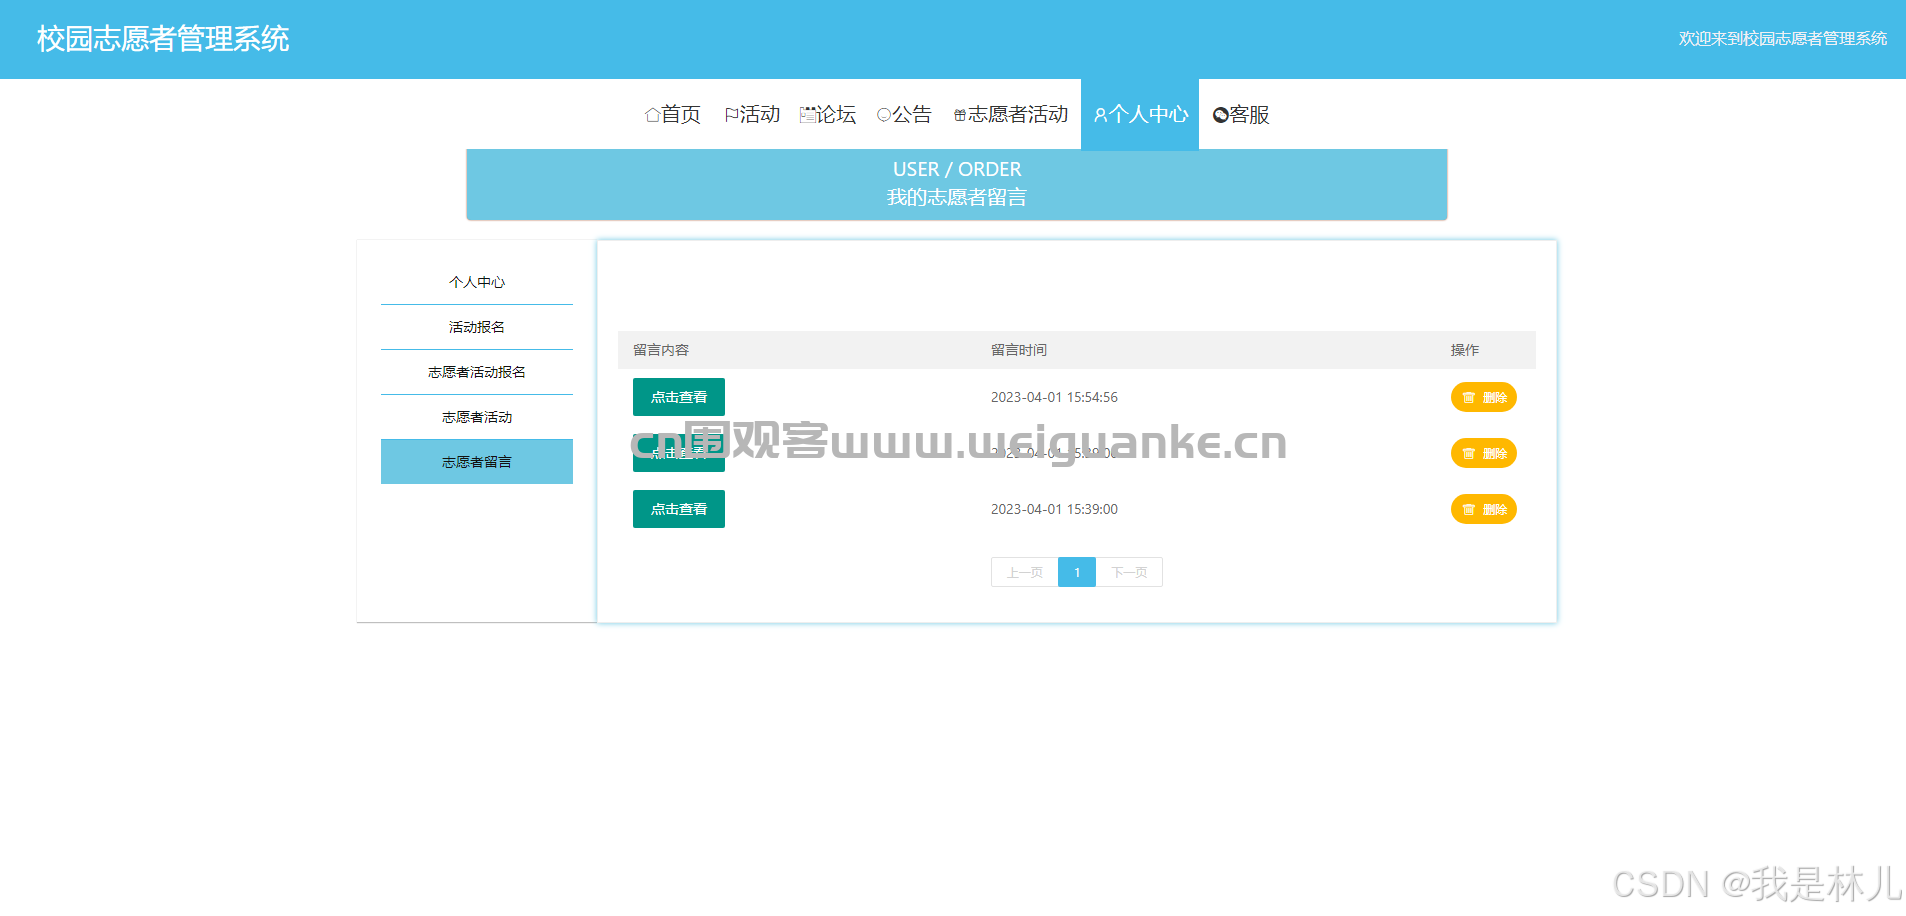Open the 论坛 forum nav item

click(828, 115)
